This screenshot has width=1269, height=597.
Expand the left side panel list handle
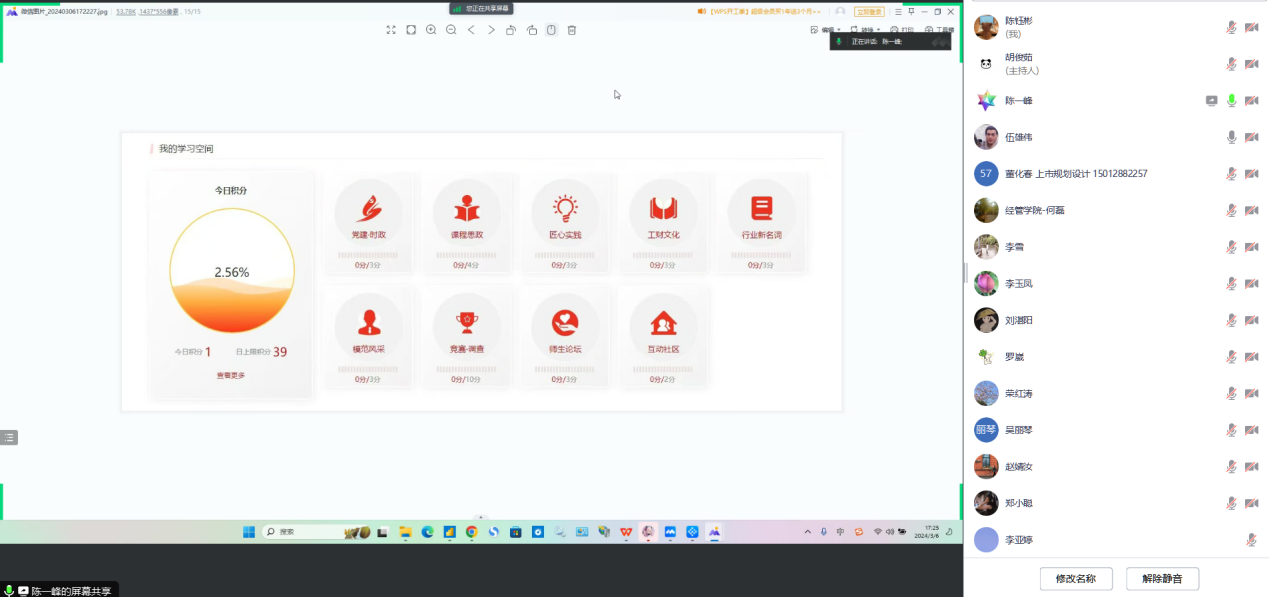[x=9, y=437]
